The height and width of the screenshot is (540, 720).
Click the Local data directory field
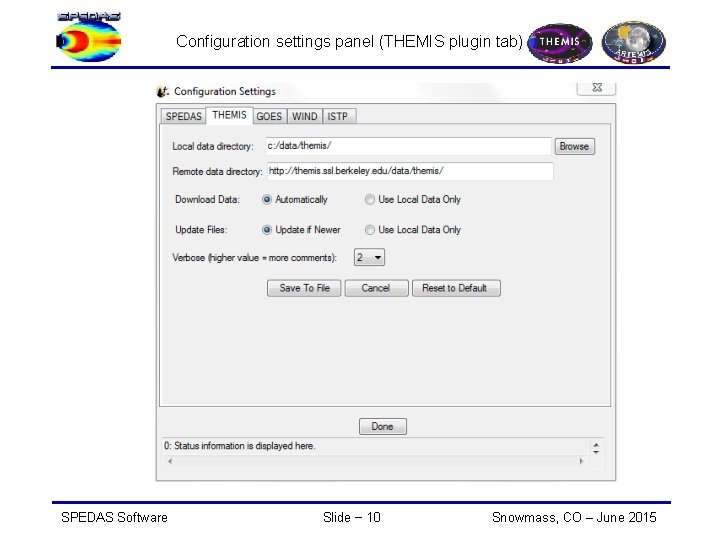click(408, 146)
